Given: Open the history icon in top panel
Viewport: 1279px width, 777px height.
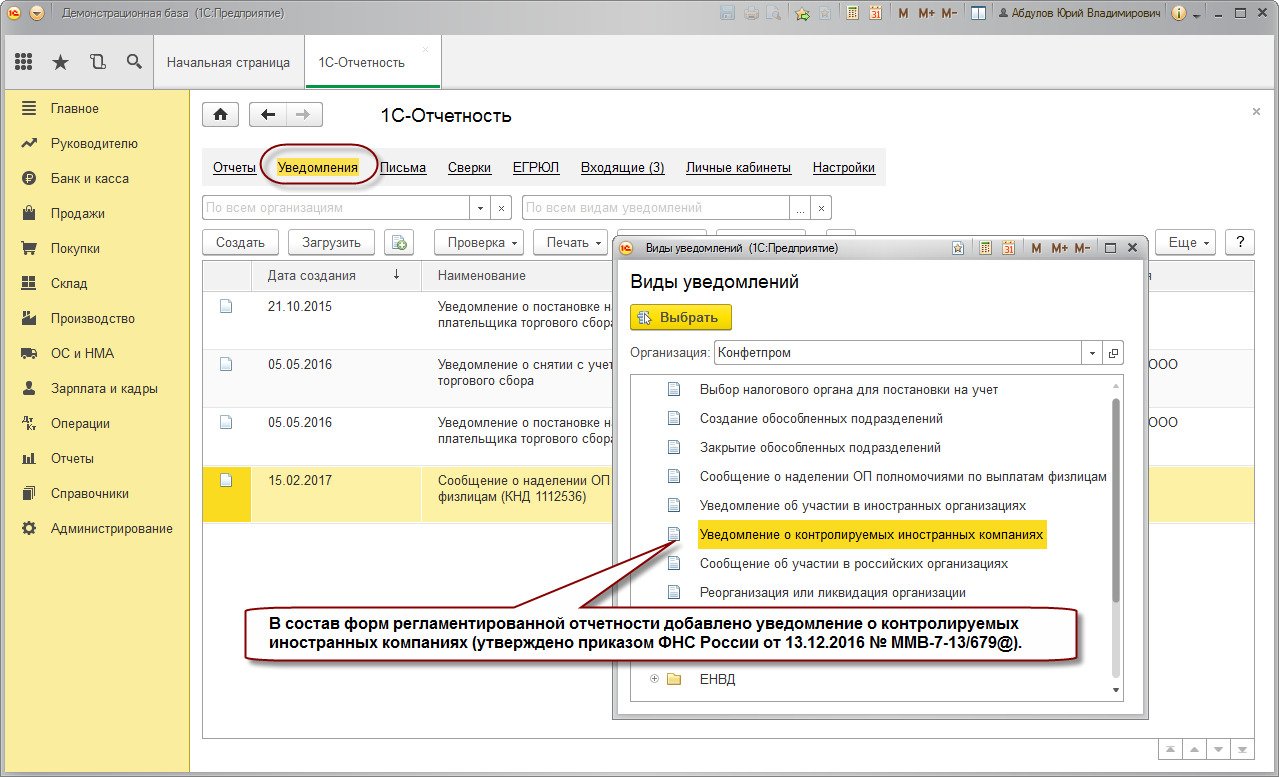Looking at the screenshot, I should 97,62.
